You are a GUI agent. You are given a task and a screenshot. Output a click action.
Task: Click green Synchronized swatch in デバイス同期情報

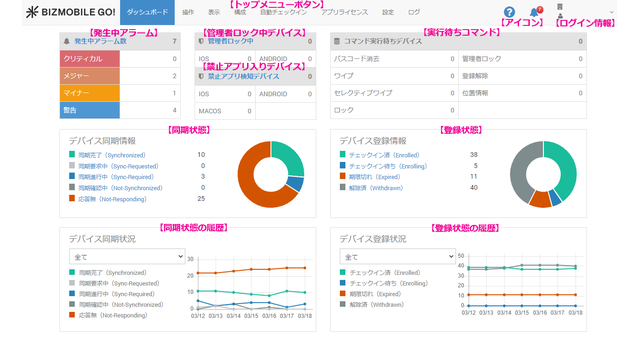click(x=72, y=154)
